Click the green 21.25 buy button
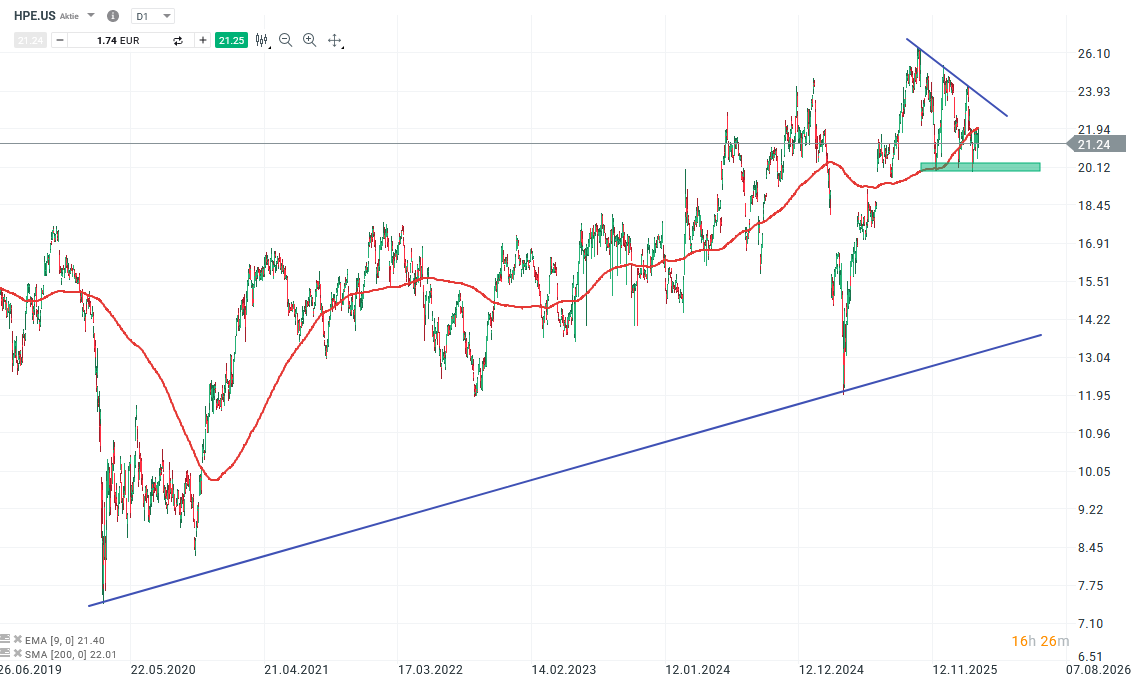The width and height of the screenshot is (1137, 677). pyautogui.click(x=232, y=40)
